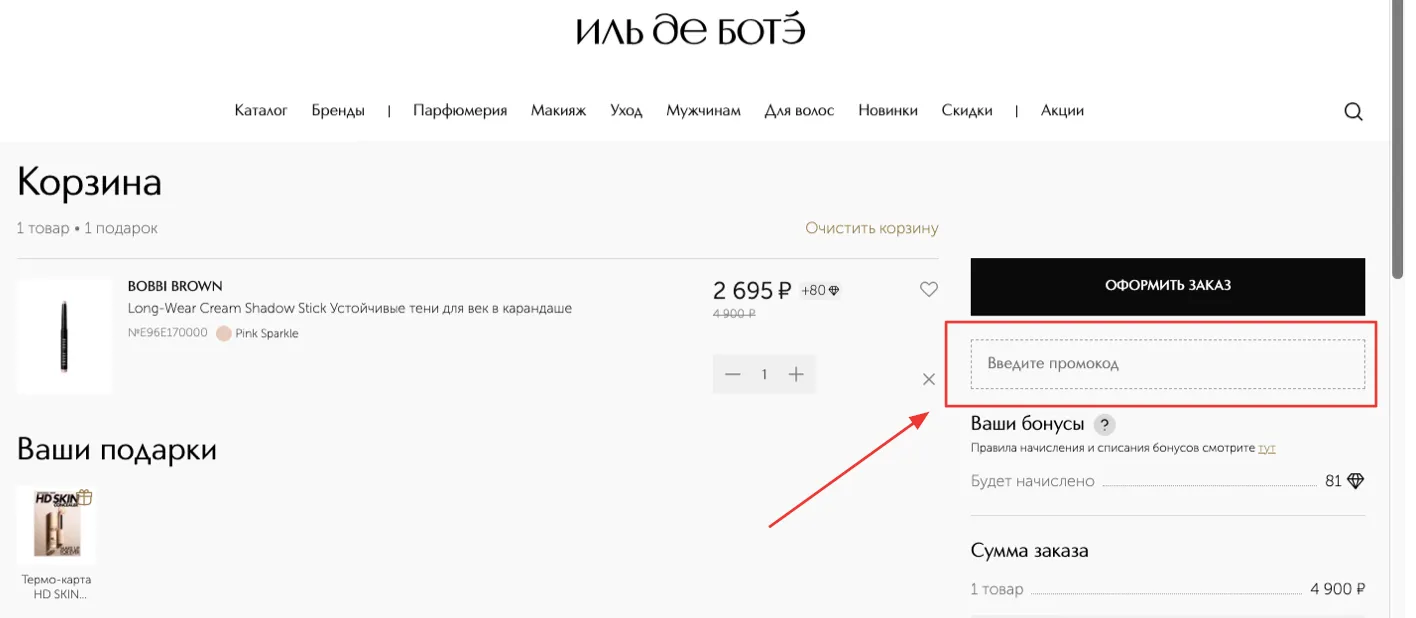Screen dimensions: 1416x618
Task: Go to Парфюмерия section
Action: [460, 110]
